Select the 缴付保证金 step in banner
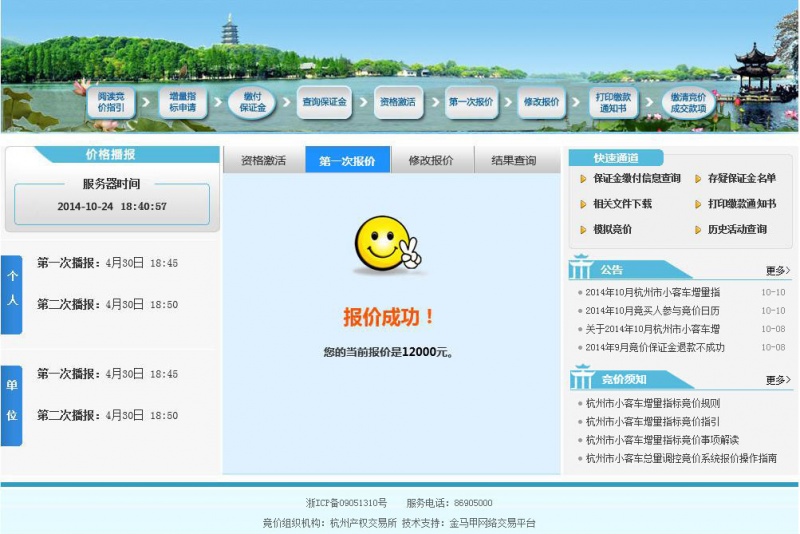The height and width of the screenshot is (534, 800). click(252, 102)
